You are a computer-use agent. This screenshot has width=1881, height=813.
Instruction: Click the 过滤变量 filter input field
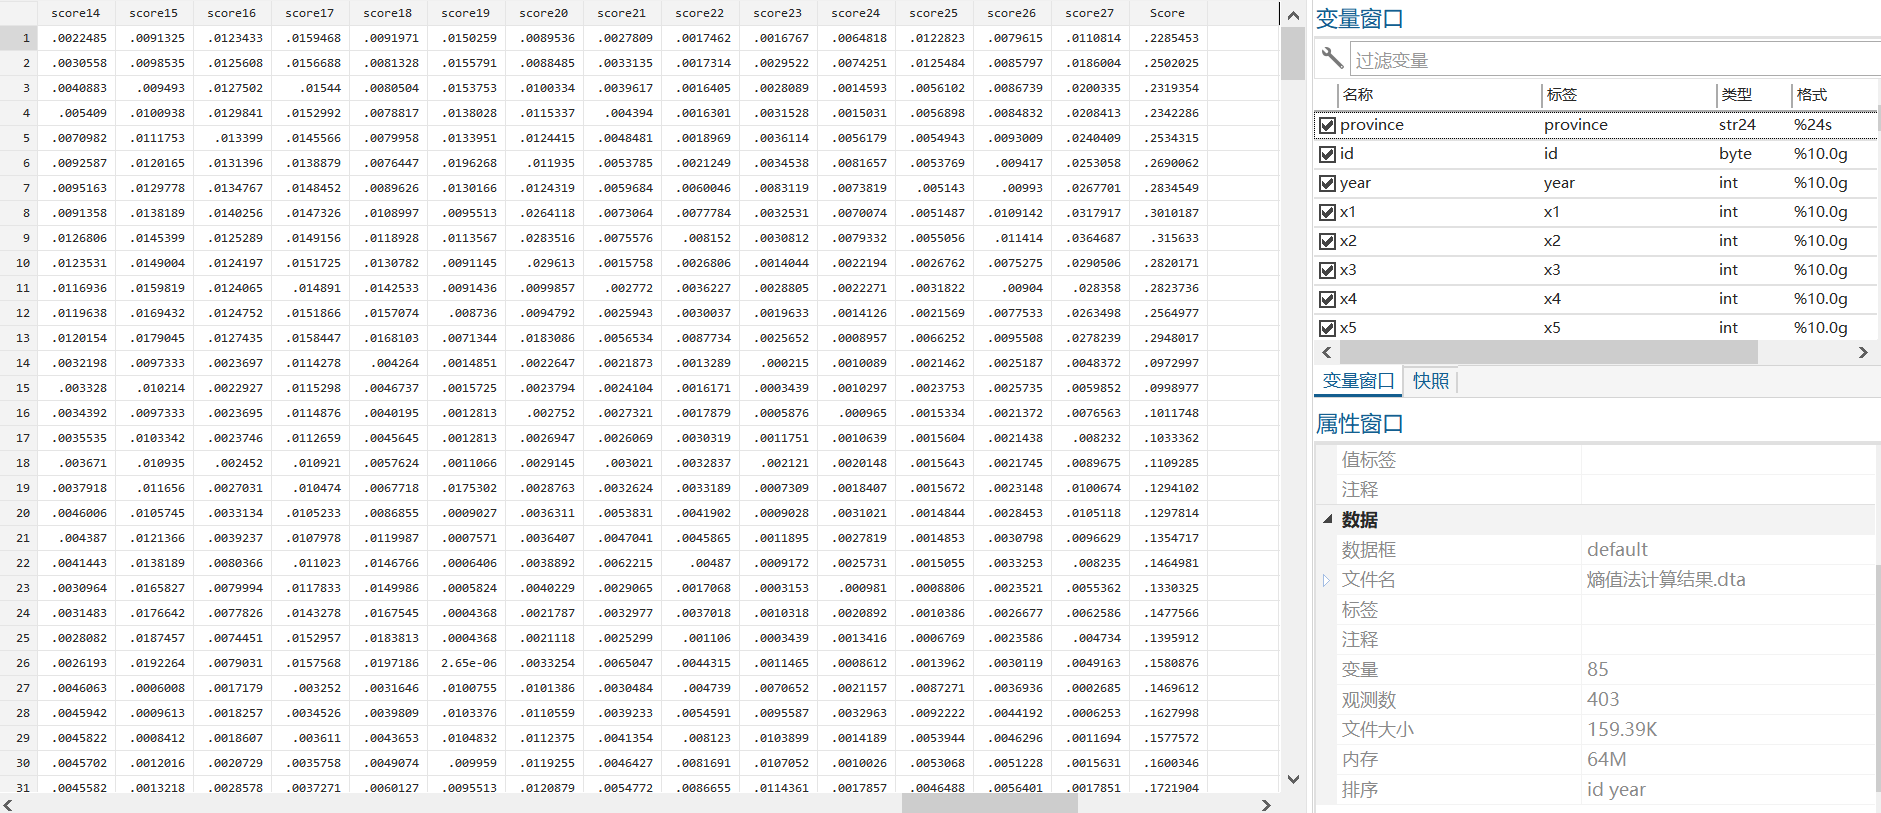pos(1614,59)
